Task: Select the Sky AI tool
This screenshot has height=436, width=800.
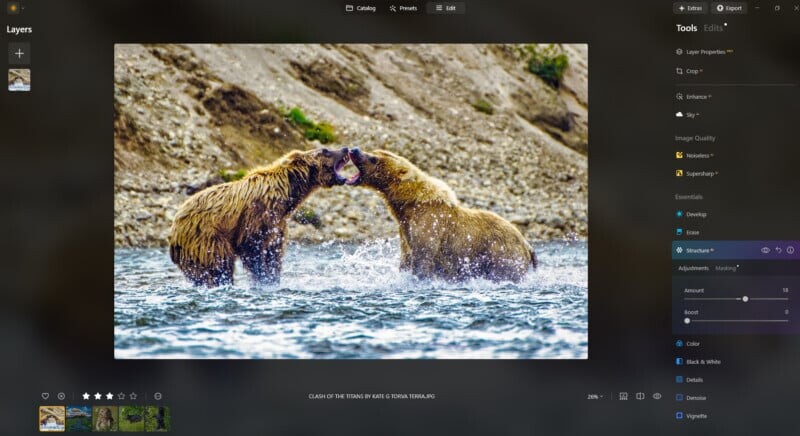Action: click(x=691, y=115)
